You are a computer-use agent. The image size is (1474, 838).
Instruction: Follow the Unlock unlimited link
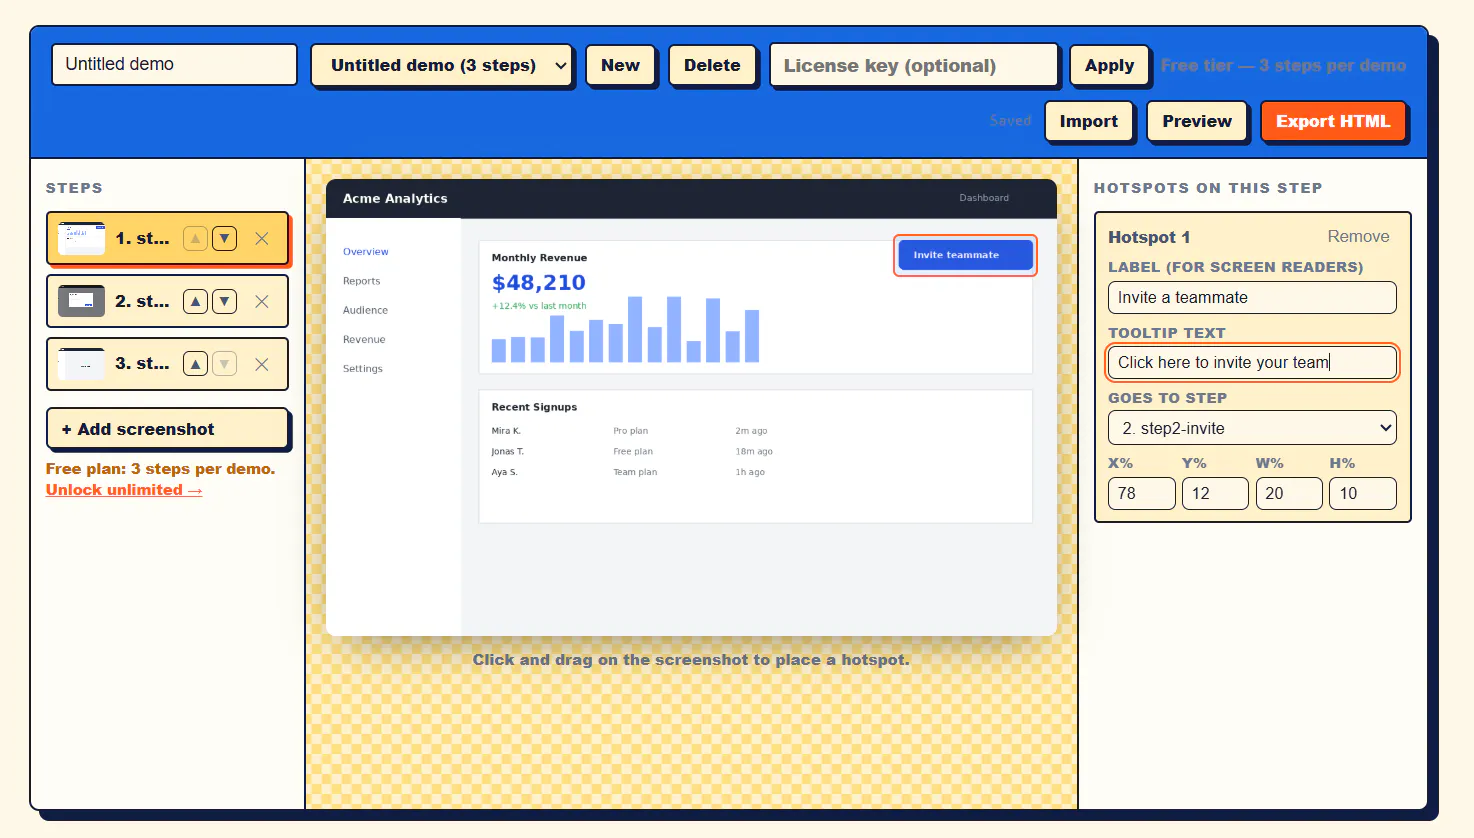pyautogui.click(x=124, y=490)
